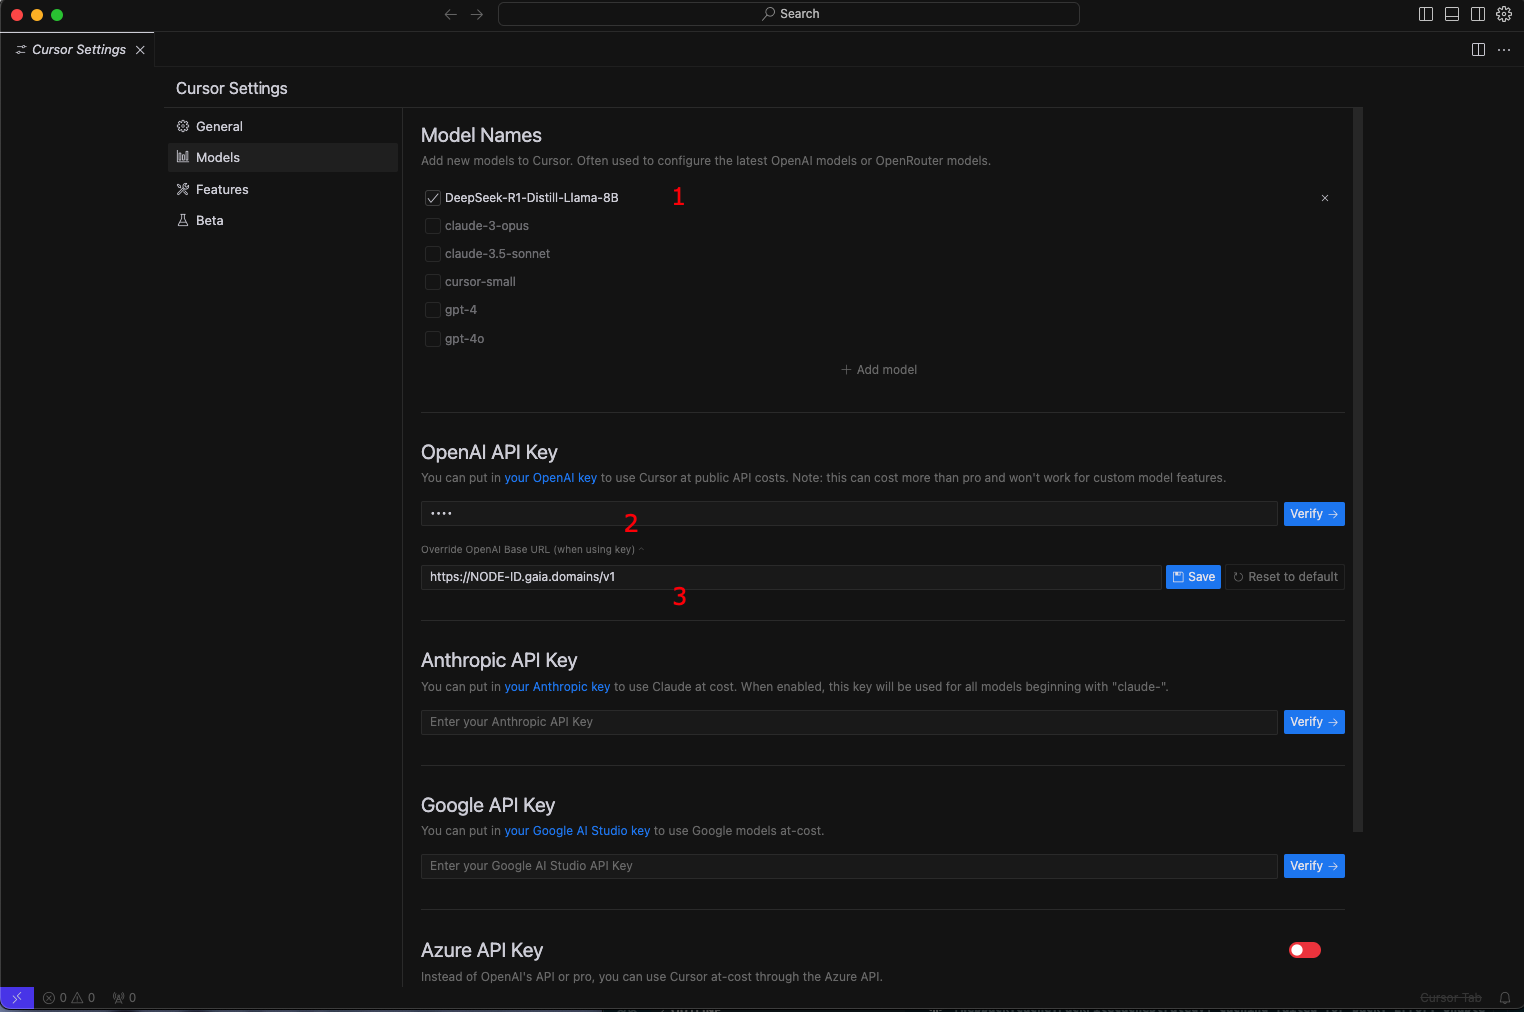
Task: Verify the OpenAI API key
Action: (1314, 514)
